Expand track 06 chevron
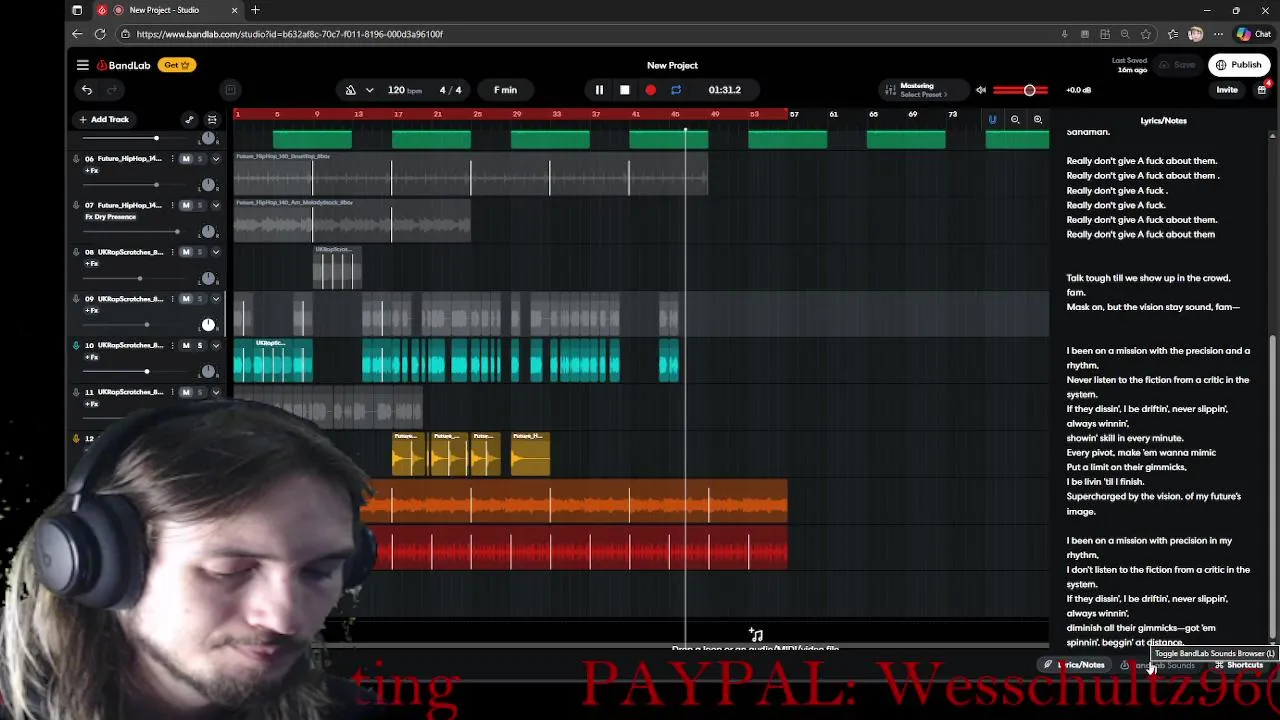The height and width of the screenshot is (720, 1280). [215, 159]
